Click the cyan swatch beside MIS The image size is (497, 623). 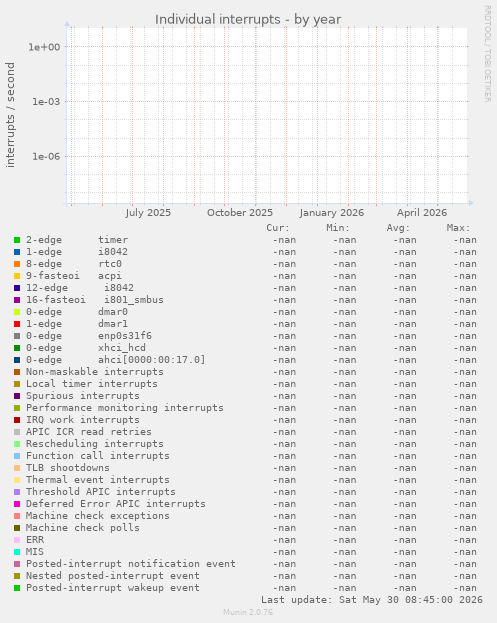coord(17,552)
